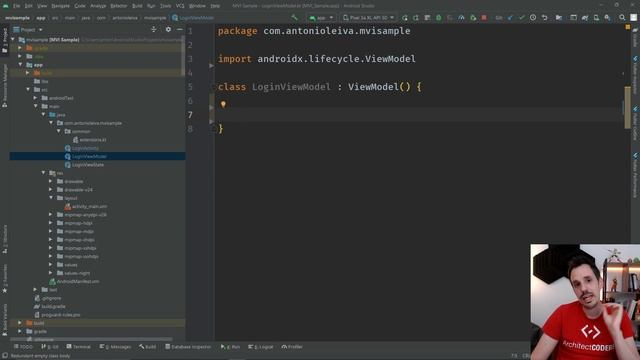Place cursor on editor line 7
Screen dimensions: 640x360
tap(420, 115)
